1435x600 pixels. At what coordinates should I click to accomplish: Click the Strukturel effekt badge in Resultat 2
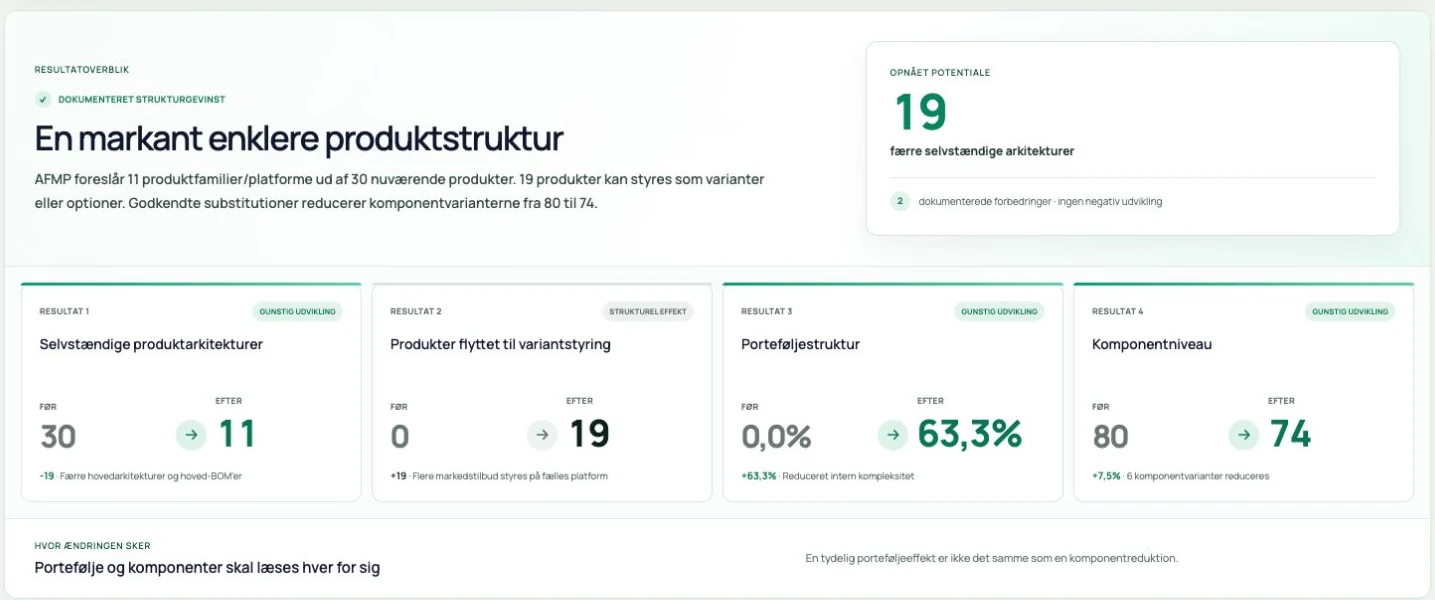[648, 311]
